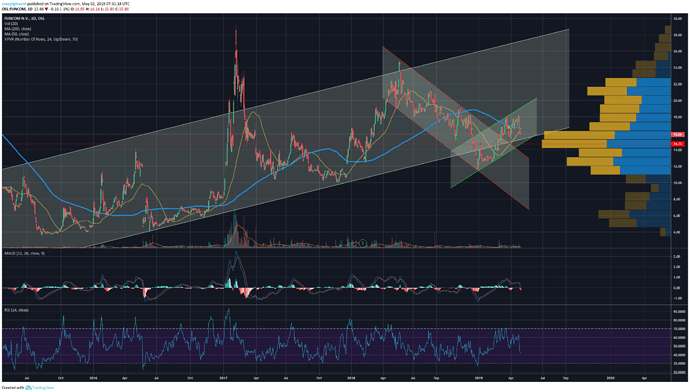Click the green rising channel's upper boundary line
The height and width of the screenshot is (392, 690).
point(494,125)
